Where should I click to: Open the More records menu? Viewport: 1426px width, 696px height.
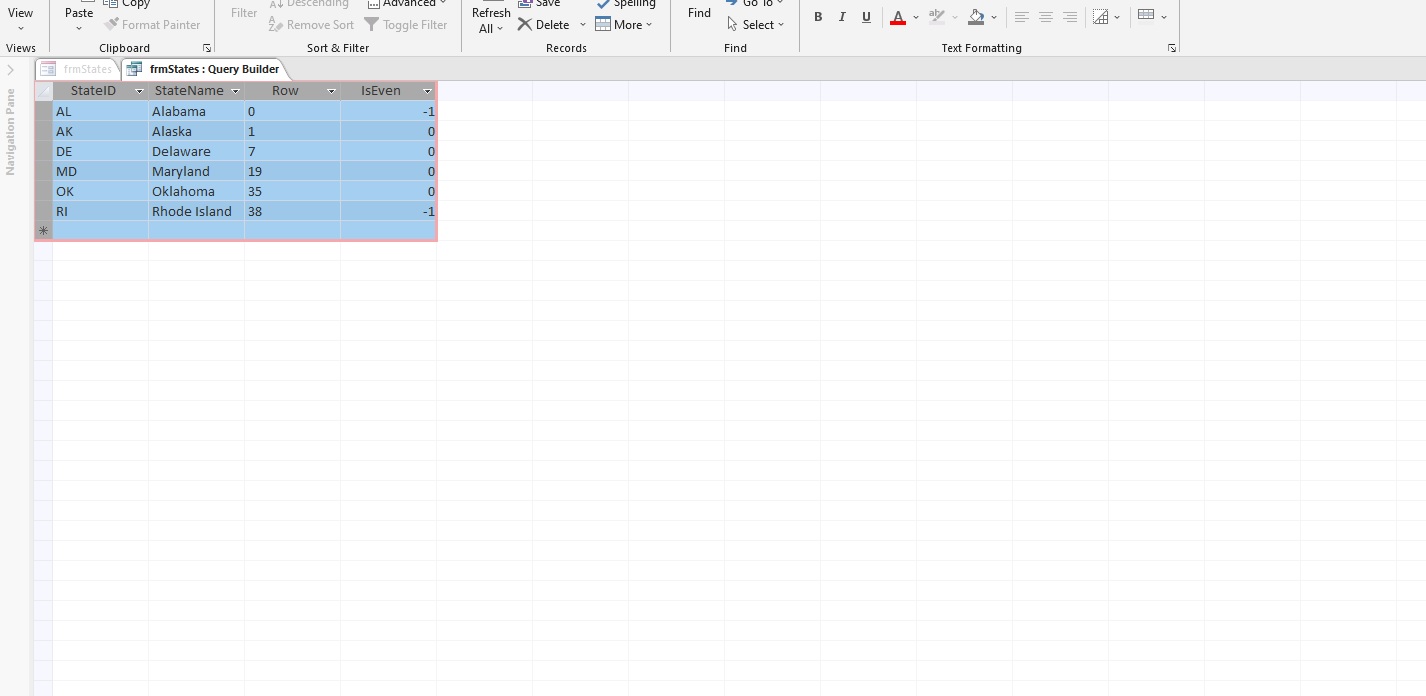(x=624, y=25)
